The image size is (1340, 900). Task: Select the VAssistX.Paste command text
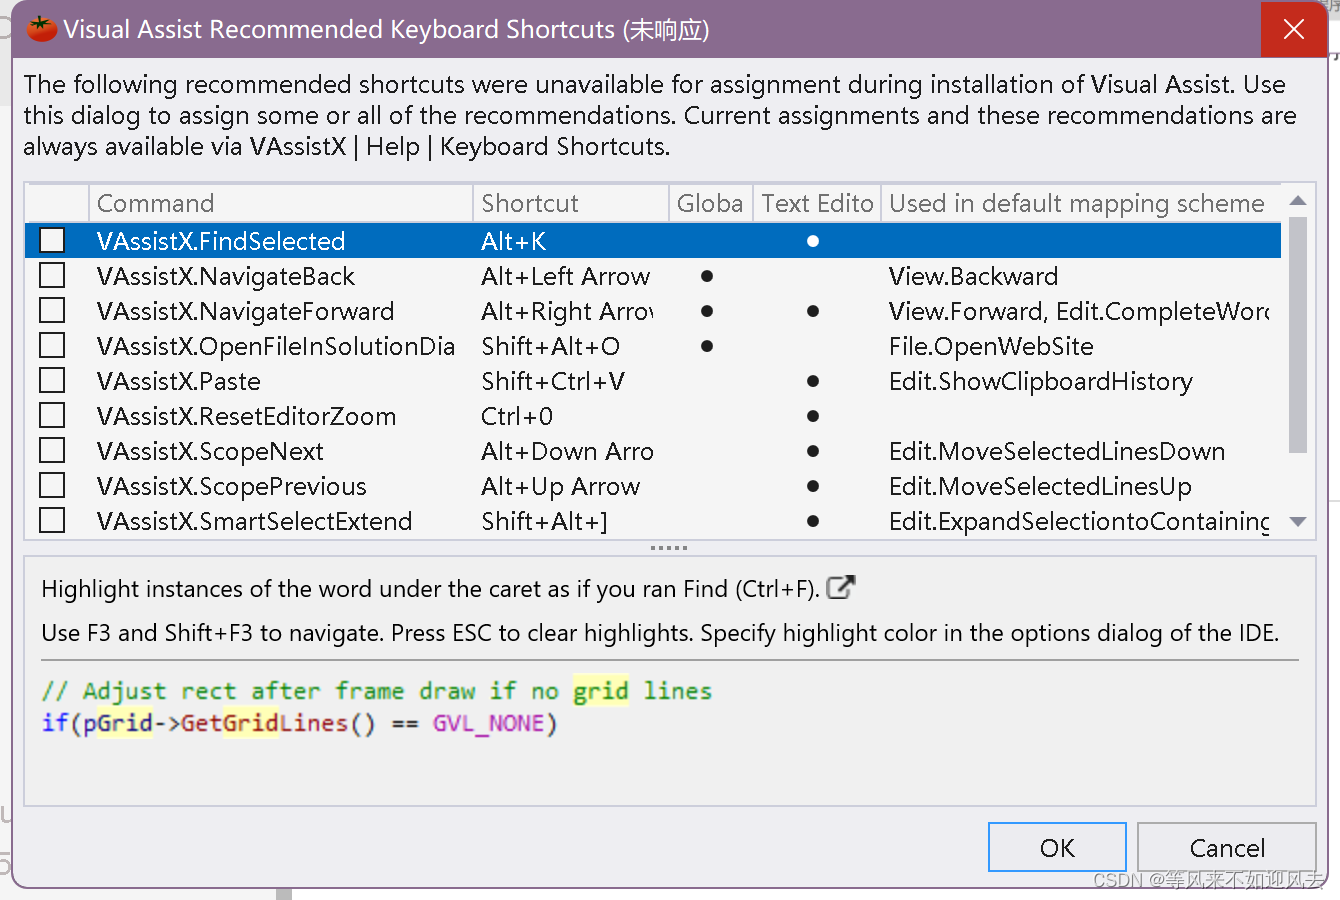click(179, 381)
